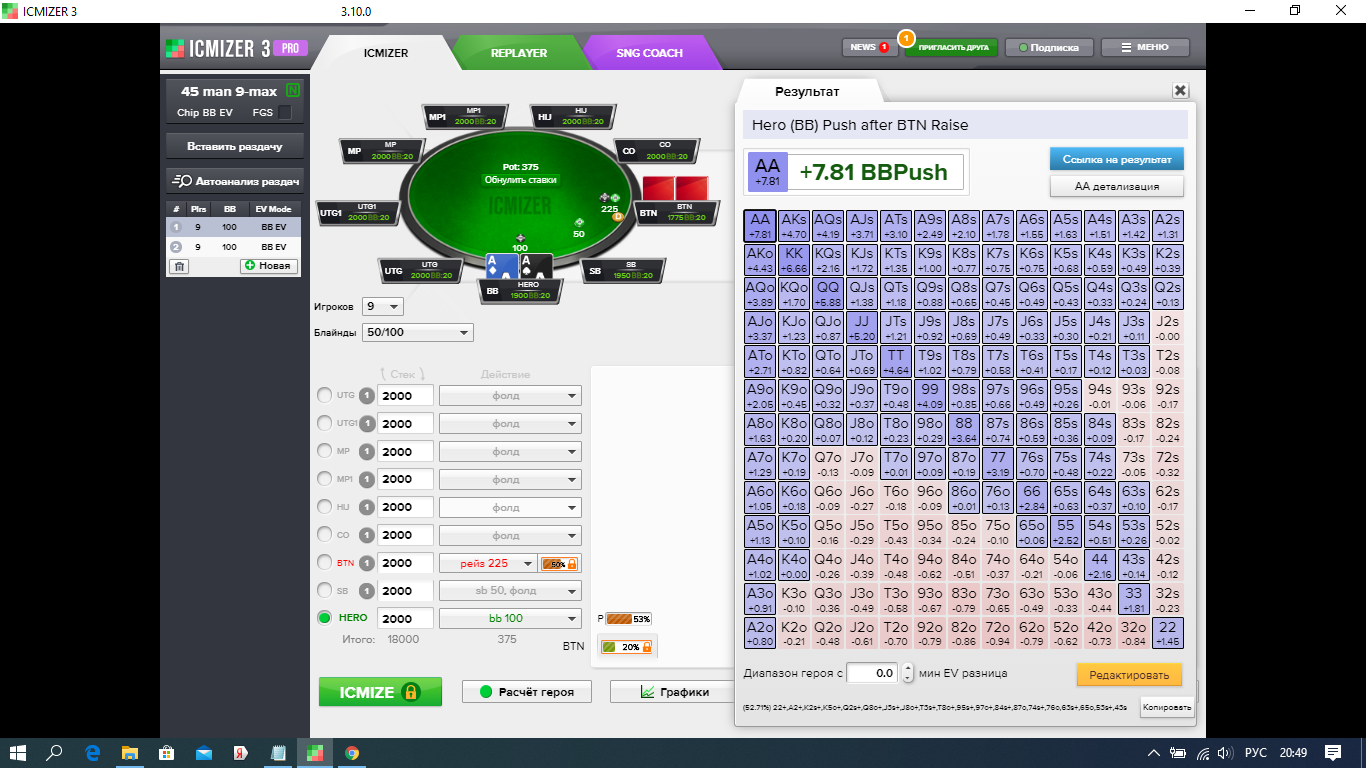Toggle the FGS checkbox
This screenshot has width=1366, height=768.
[285, 112]
